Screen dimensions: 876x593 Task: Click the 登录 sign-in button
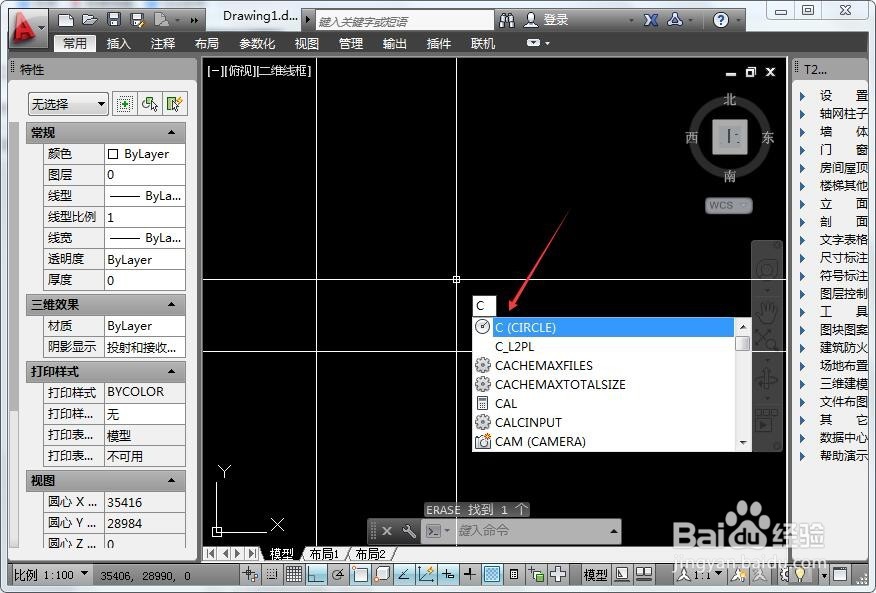(x=547, y=20)
